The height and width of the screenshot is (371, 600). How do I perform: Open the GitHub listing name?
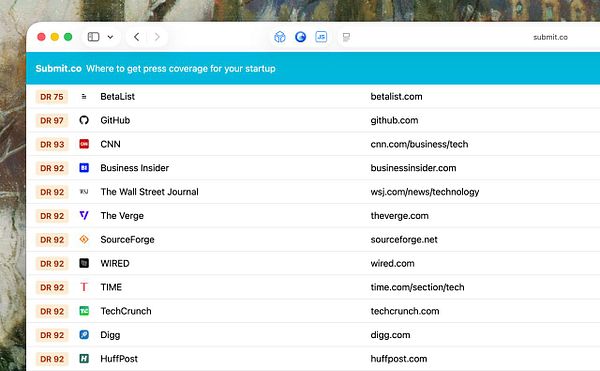click(115, 120)
